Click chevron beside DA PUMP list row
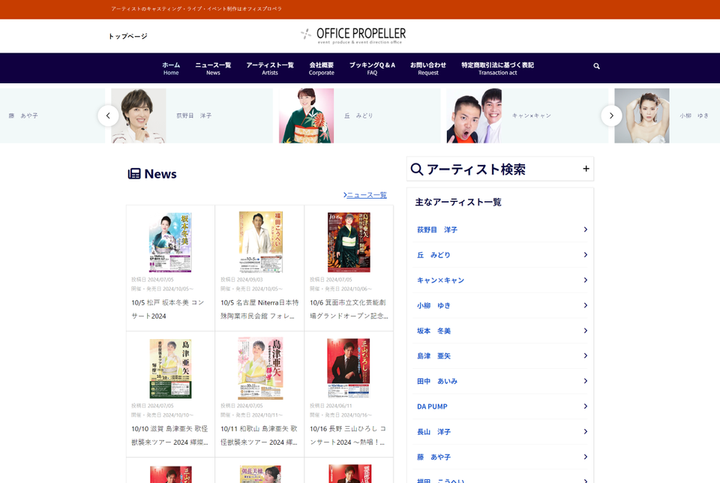Screen dimensions: 720x483 click(x=585, y=406)
